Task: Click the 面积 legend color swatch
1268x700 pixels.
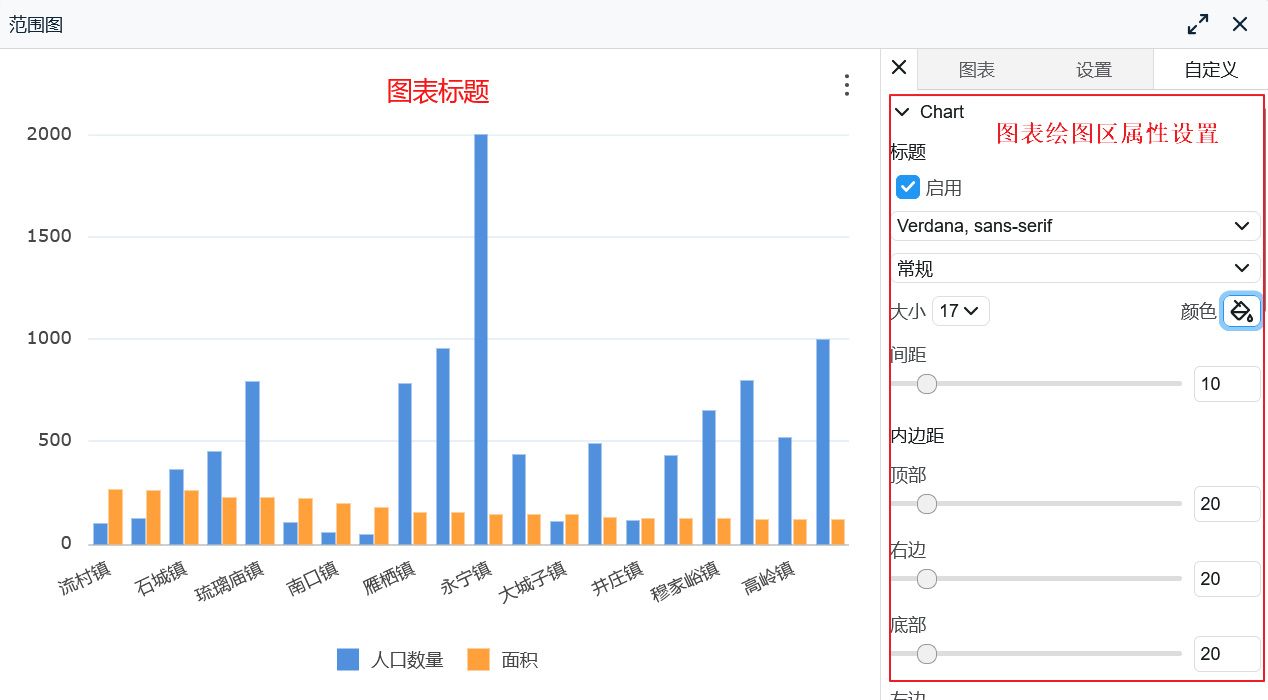Action: (x=476, y=659)
